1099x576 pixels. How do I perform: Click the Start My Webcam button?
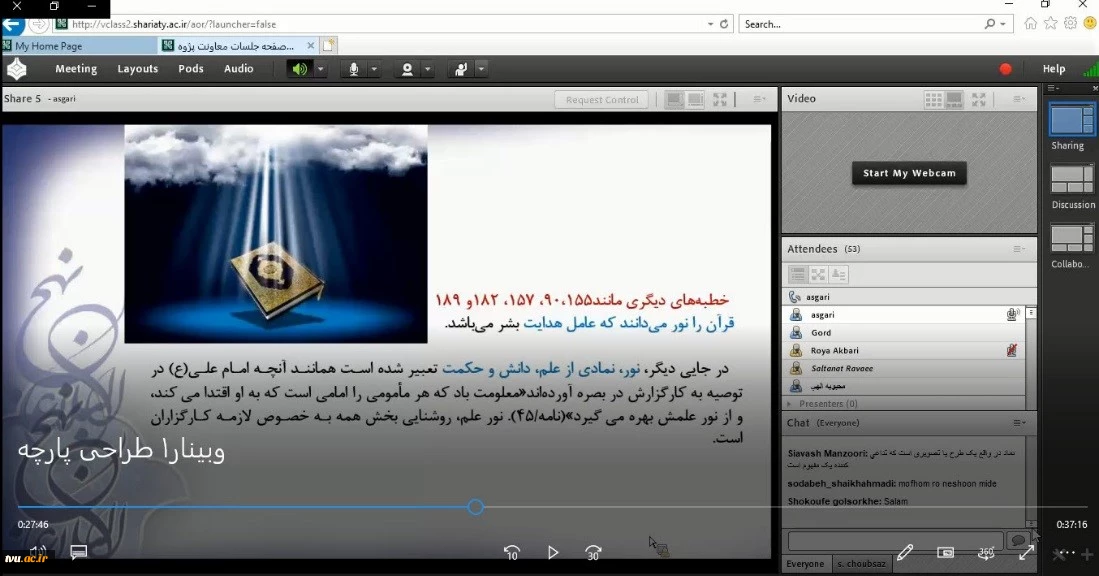pyautogui.click(x=909, y=173)
